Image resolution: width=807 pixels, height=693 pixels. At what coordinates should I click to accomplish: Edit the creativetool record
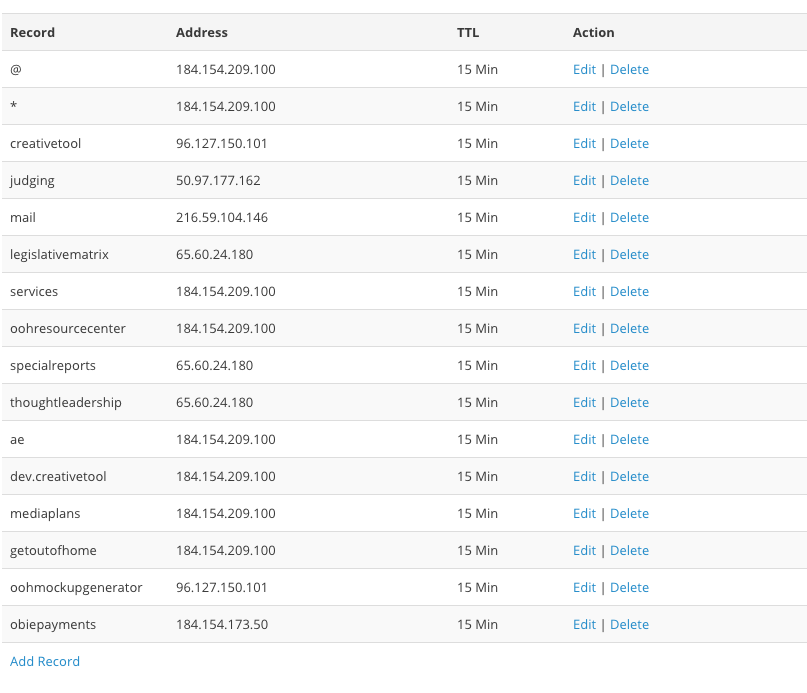584,144
